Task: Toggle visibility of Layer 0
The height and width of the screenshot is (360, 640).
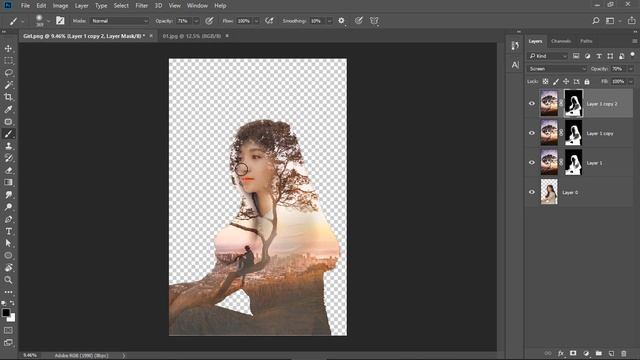Action: [532, 192]
